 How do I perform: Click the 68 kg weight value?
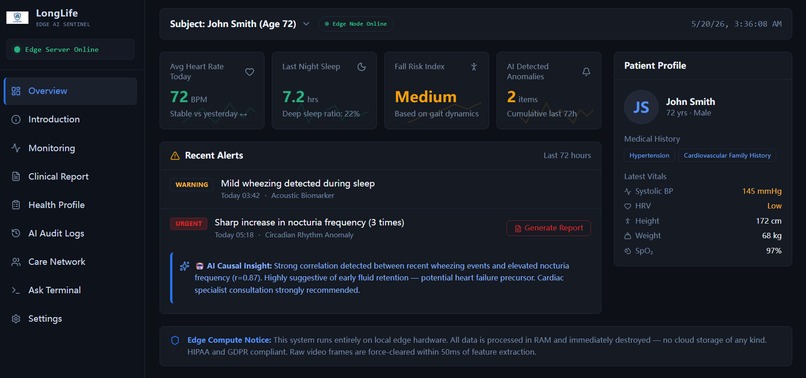click(x=771, y=236)
